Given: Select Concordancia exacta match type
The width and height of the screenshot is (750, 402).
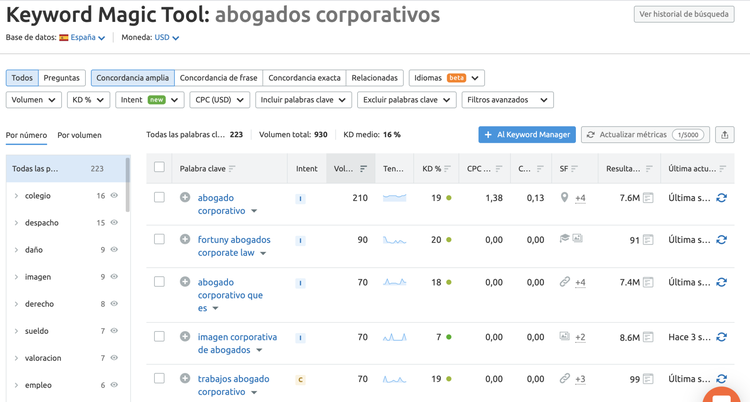Looking at the screenshot, I should click(x=304, y=78).
